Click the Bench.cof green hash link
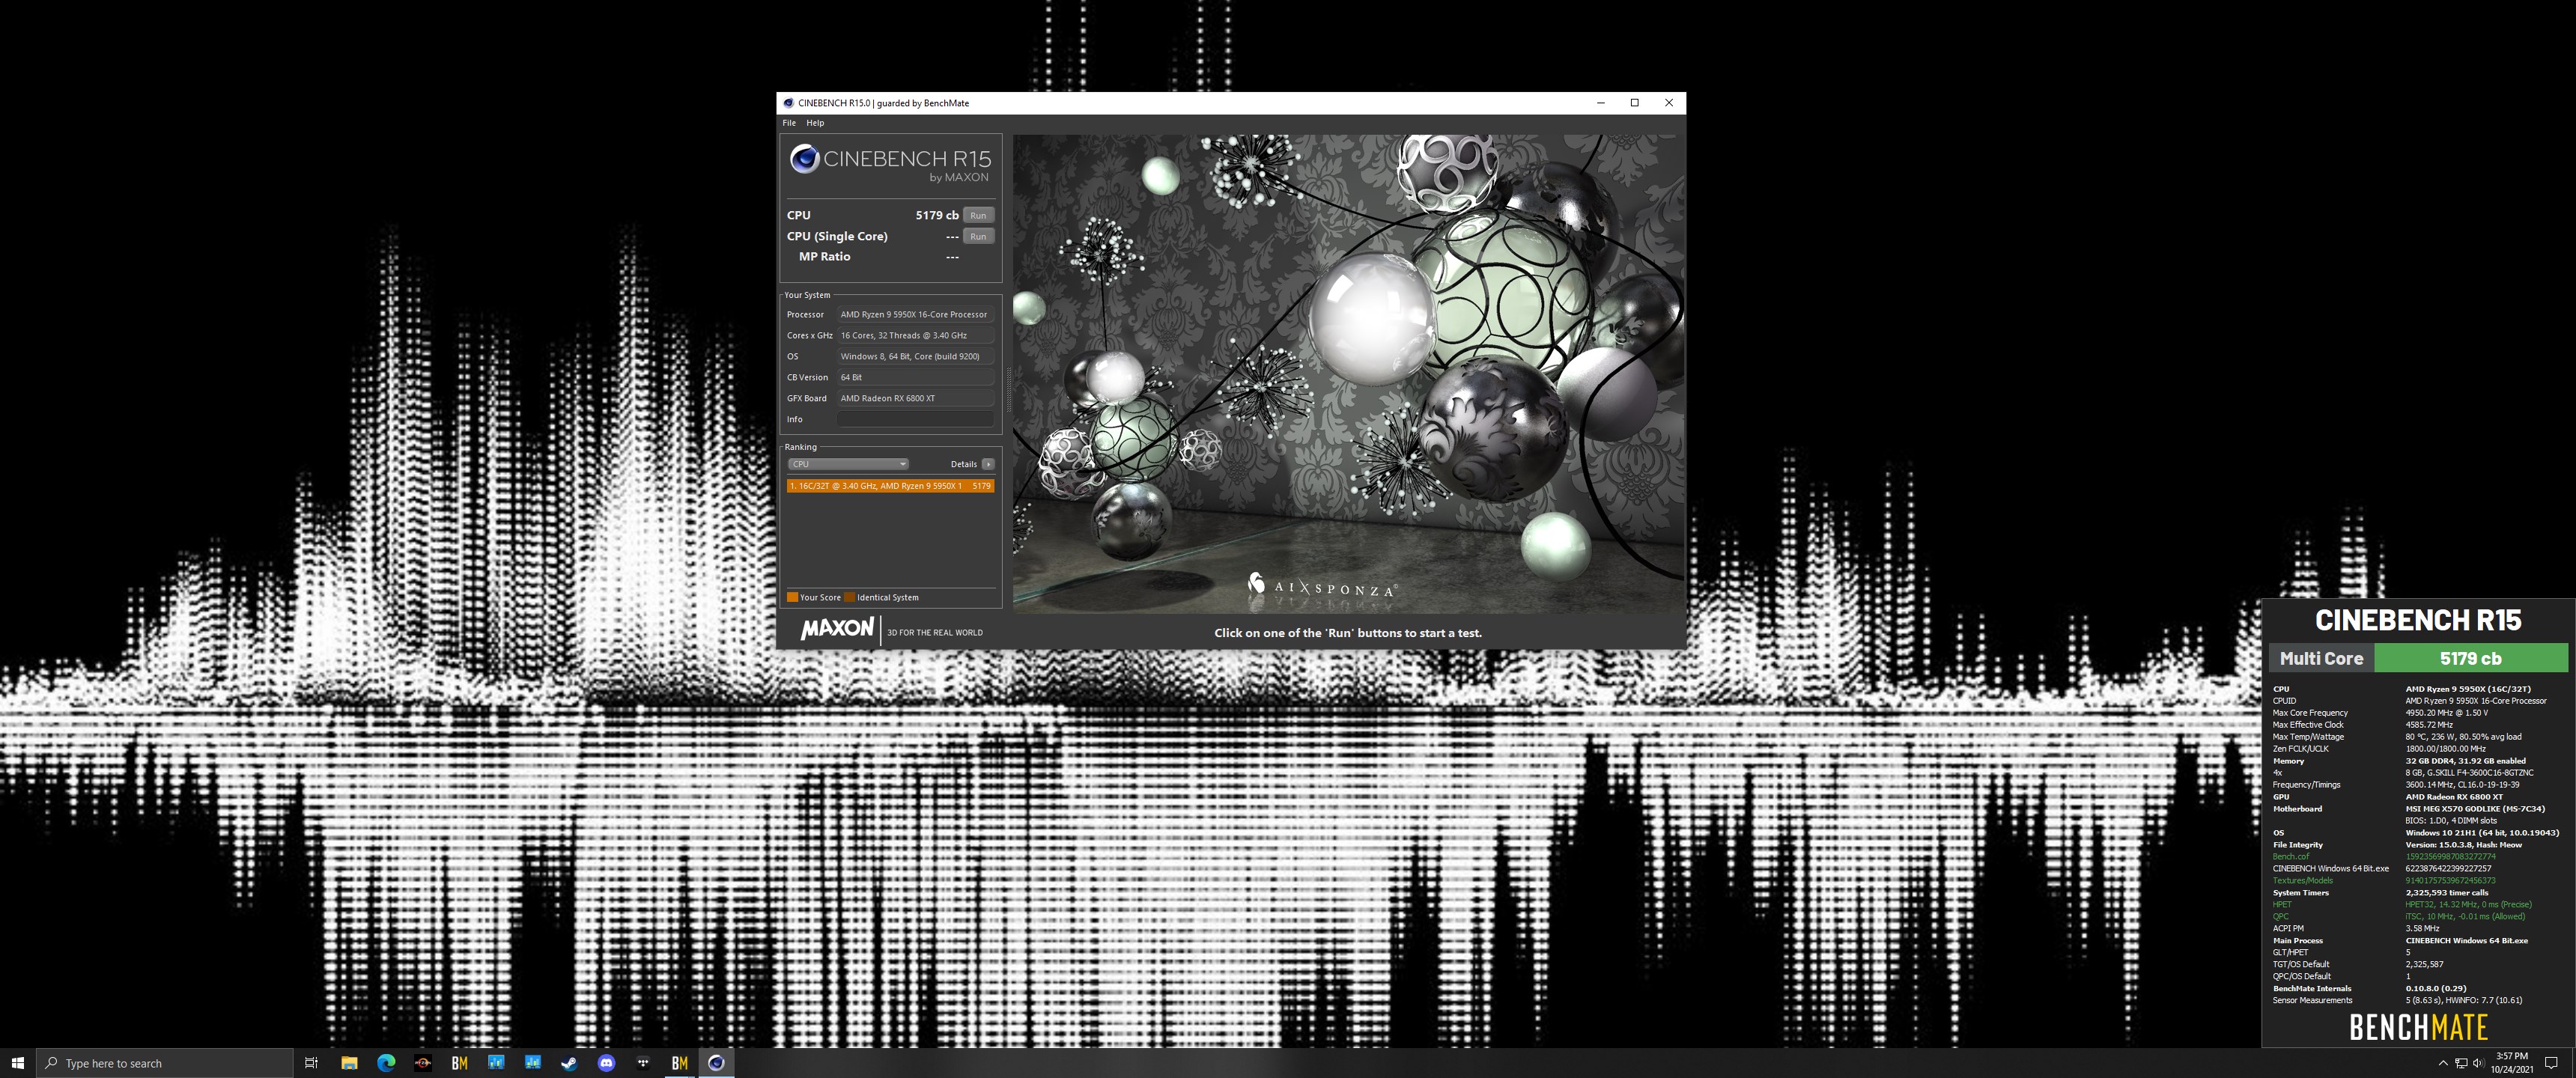This screenshot has height=1078, width=2576. [2450, 856]
